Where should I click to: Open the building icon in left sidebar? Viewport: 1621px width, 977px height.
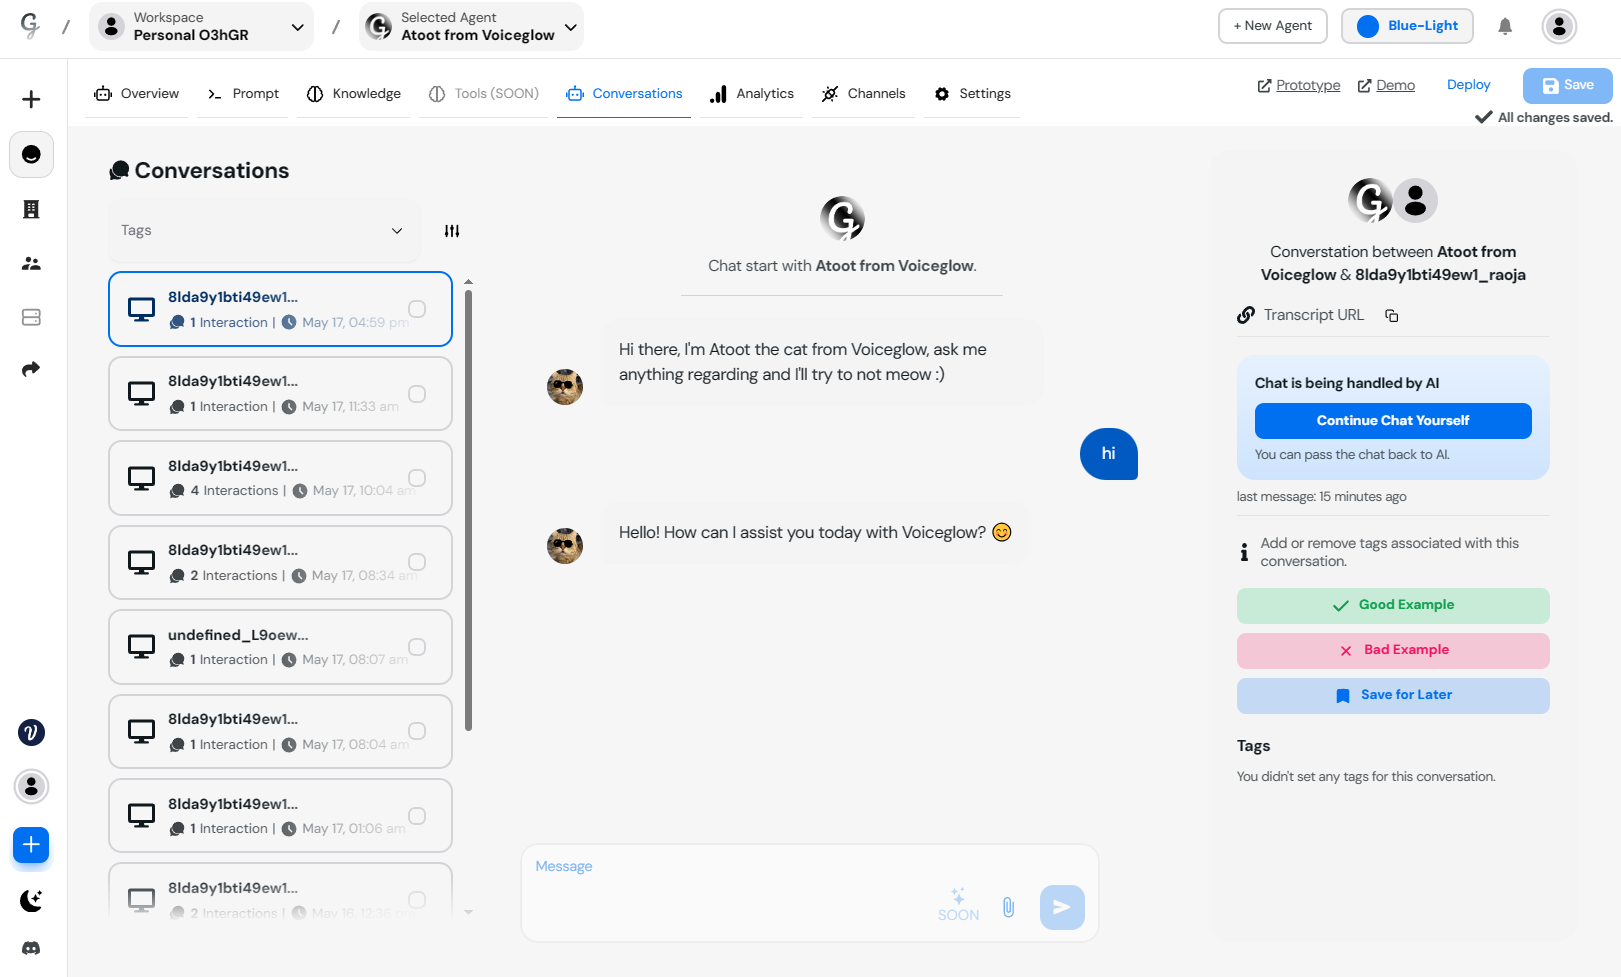31,209
